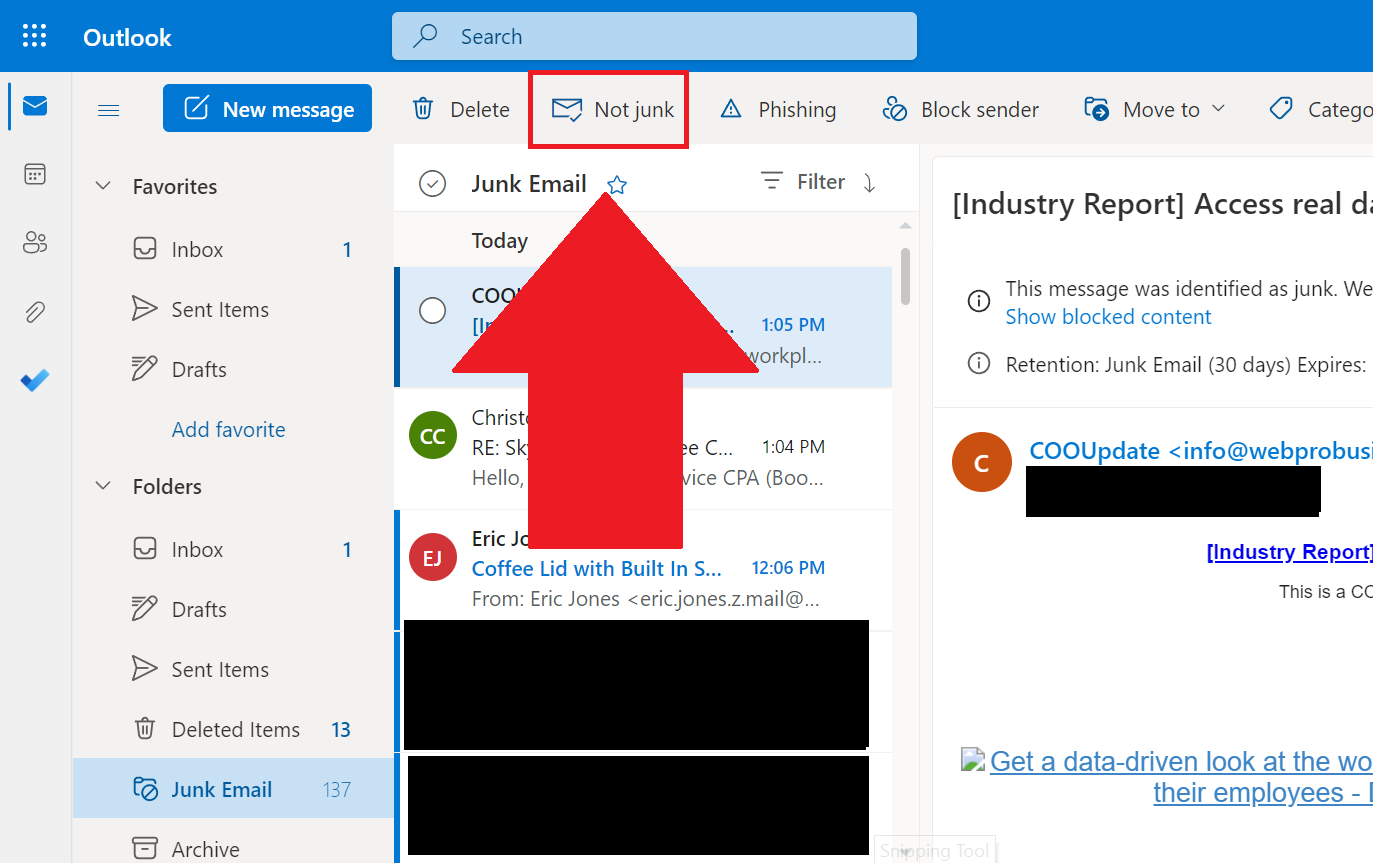Screen dimensions: 1373x863
Task: Add Junk Email to favorites star
Action: [617, 185]
